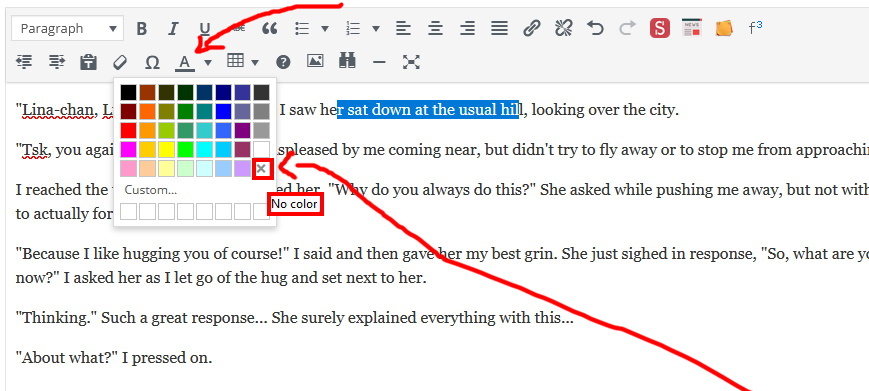Expand numbered list style options
Image resolution: width=869 pixels, height=391 pixels.
tap(376, 28)
